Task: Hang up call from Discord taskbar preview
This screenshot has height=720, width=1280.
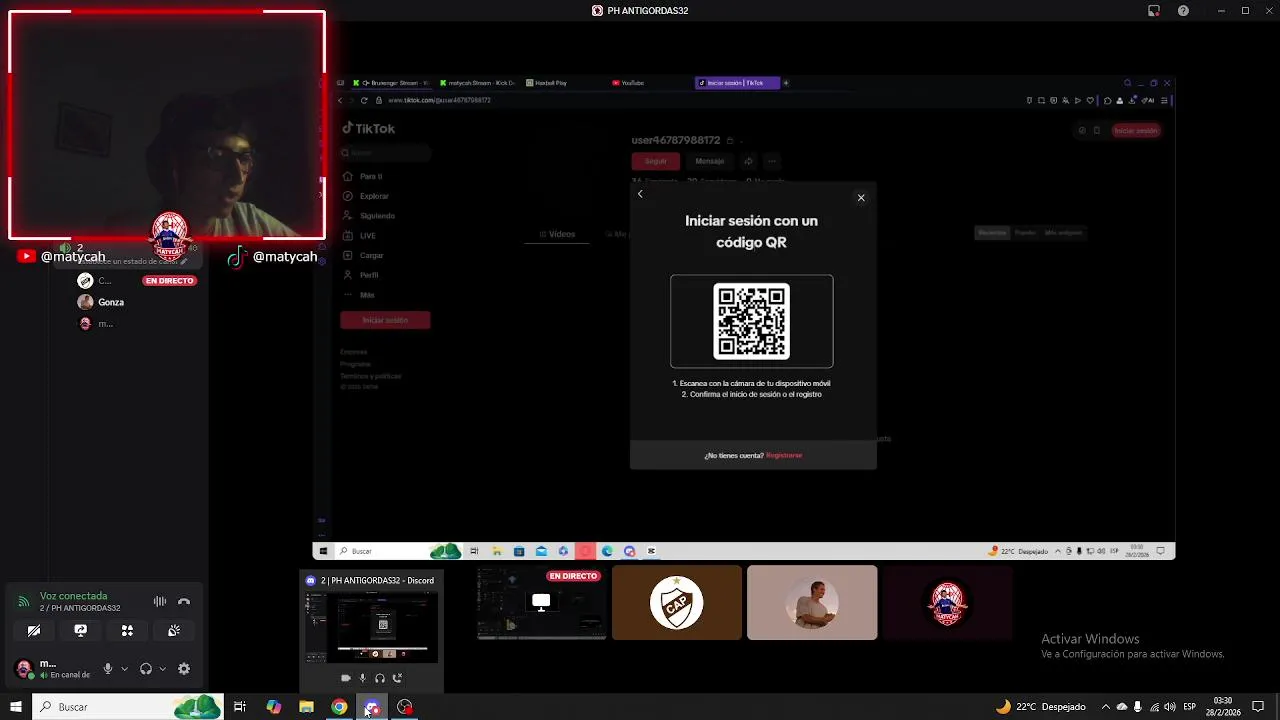Action: pyautogui.click(x=397, y=678)
